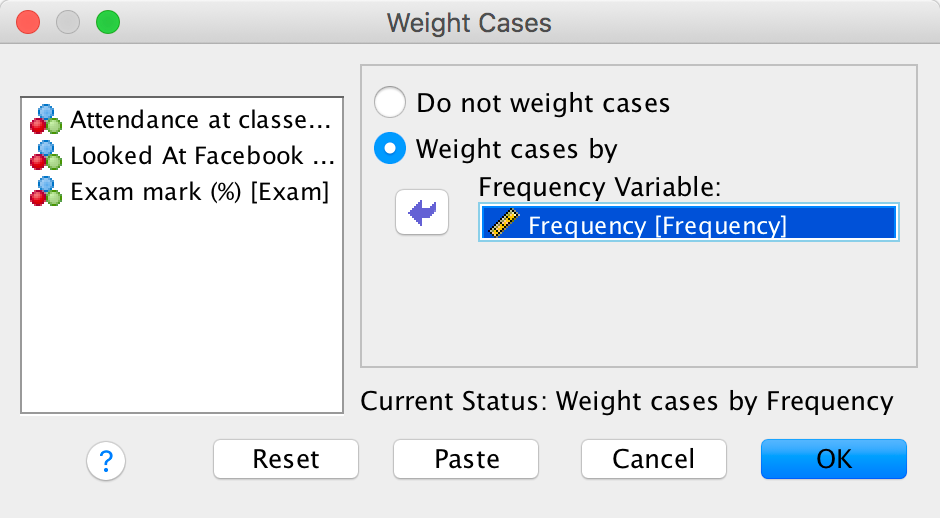Open help with the question mark button

pos(106,460)
